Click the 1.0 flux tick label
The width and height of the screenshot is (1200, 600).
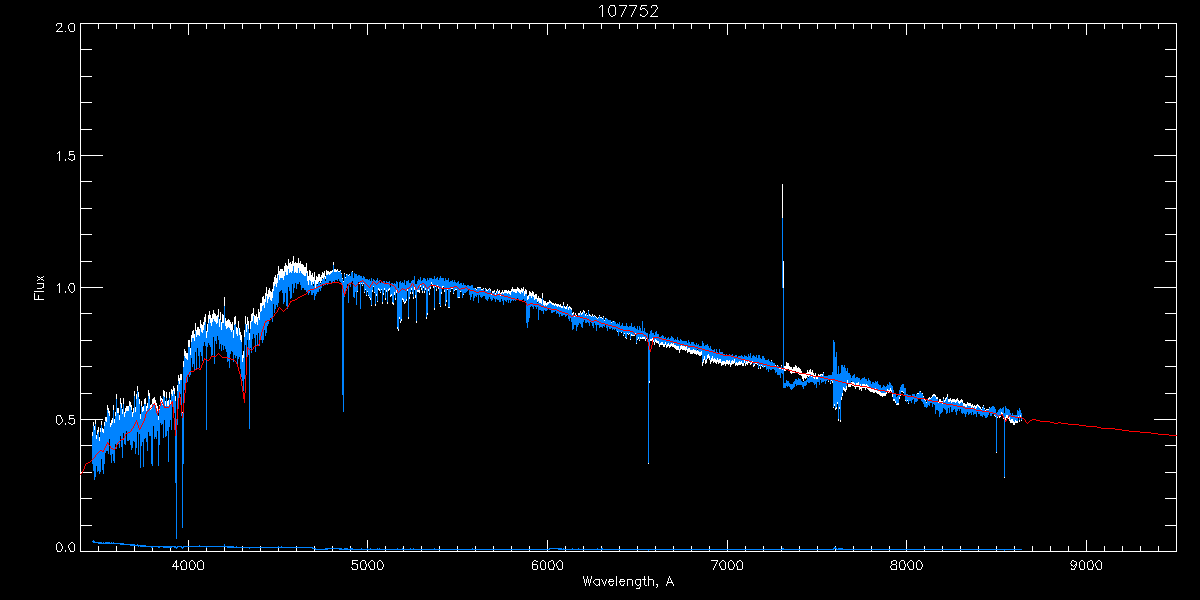point(65,288)
